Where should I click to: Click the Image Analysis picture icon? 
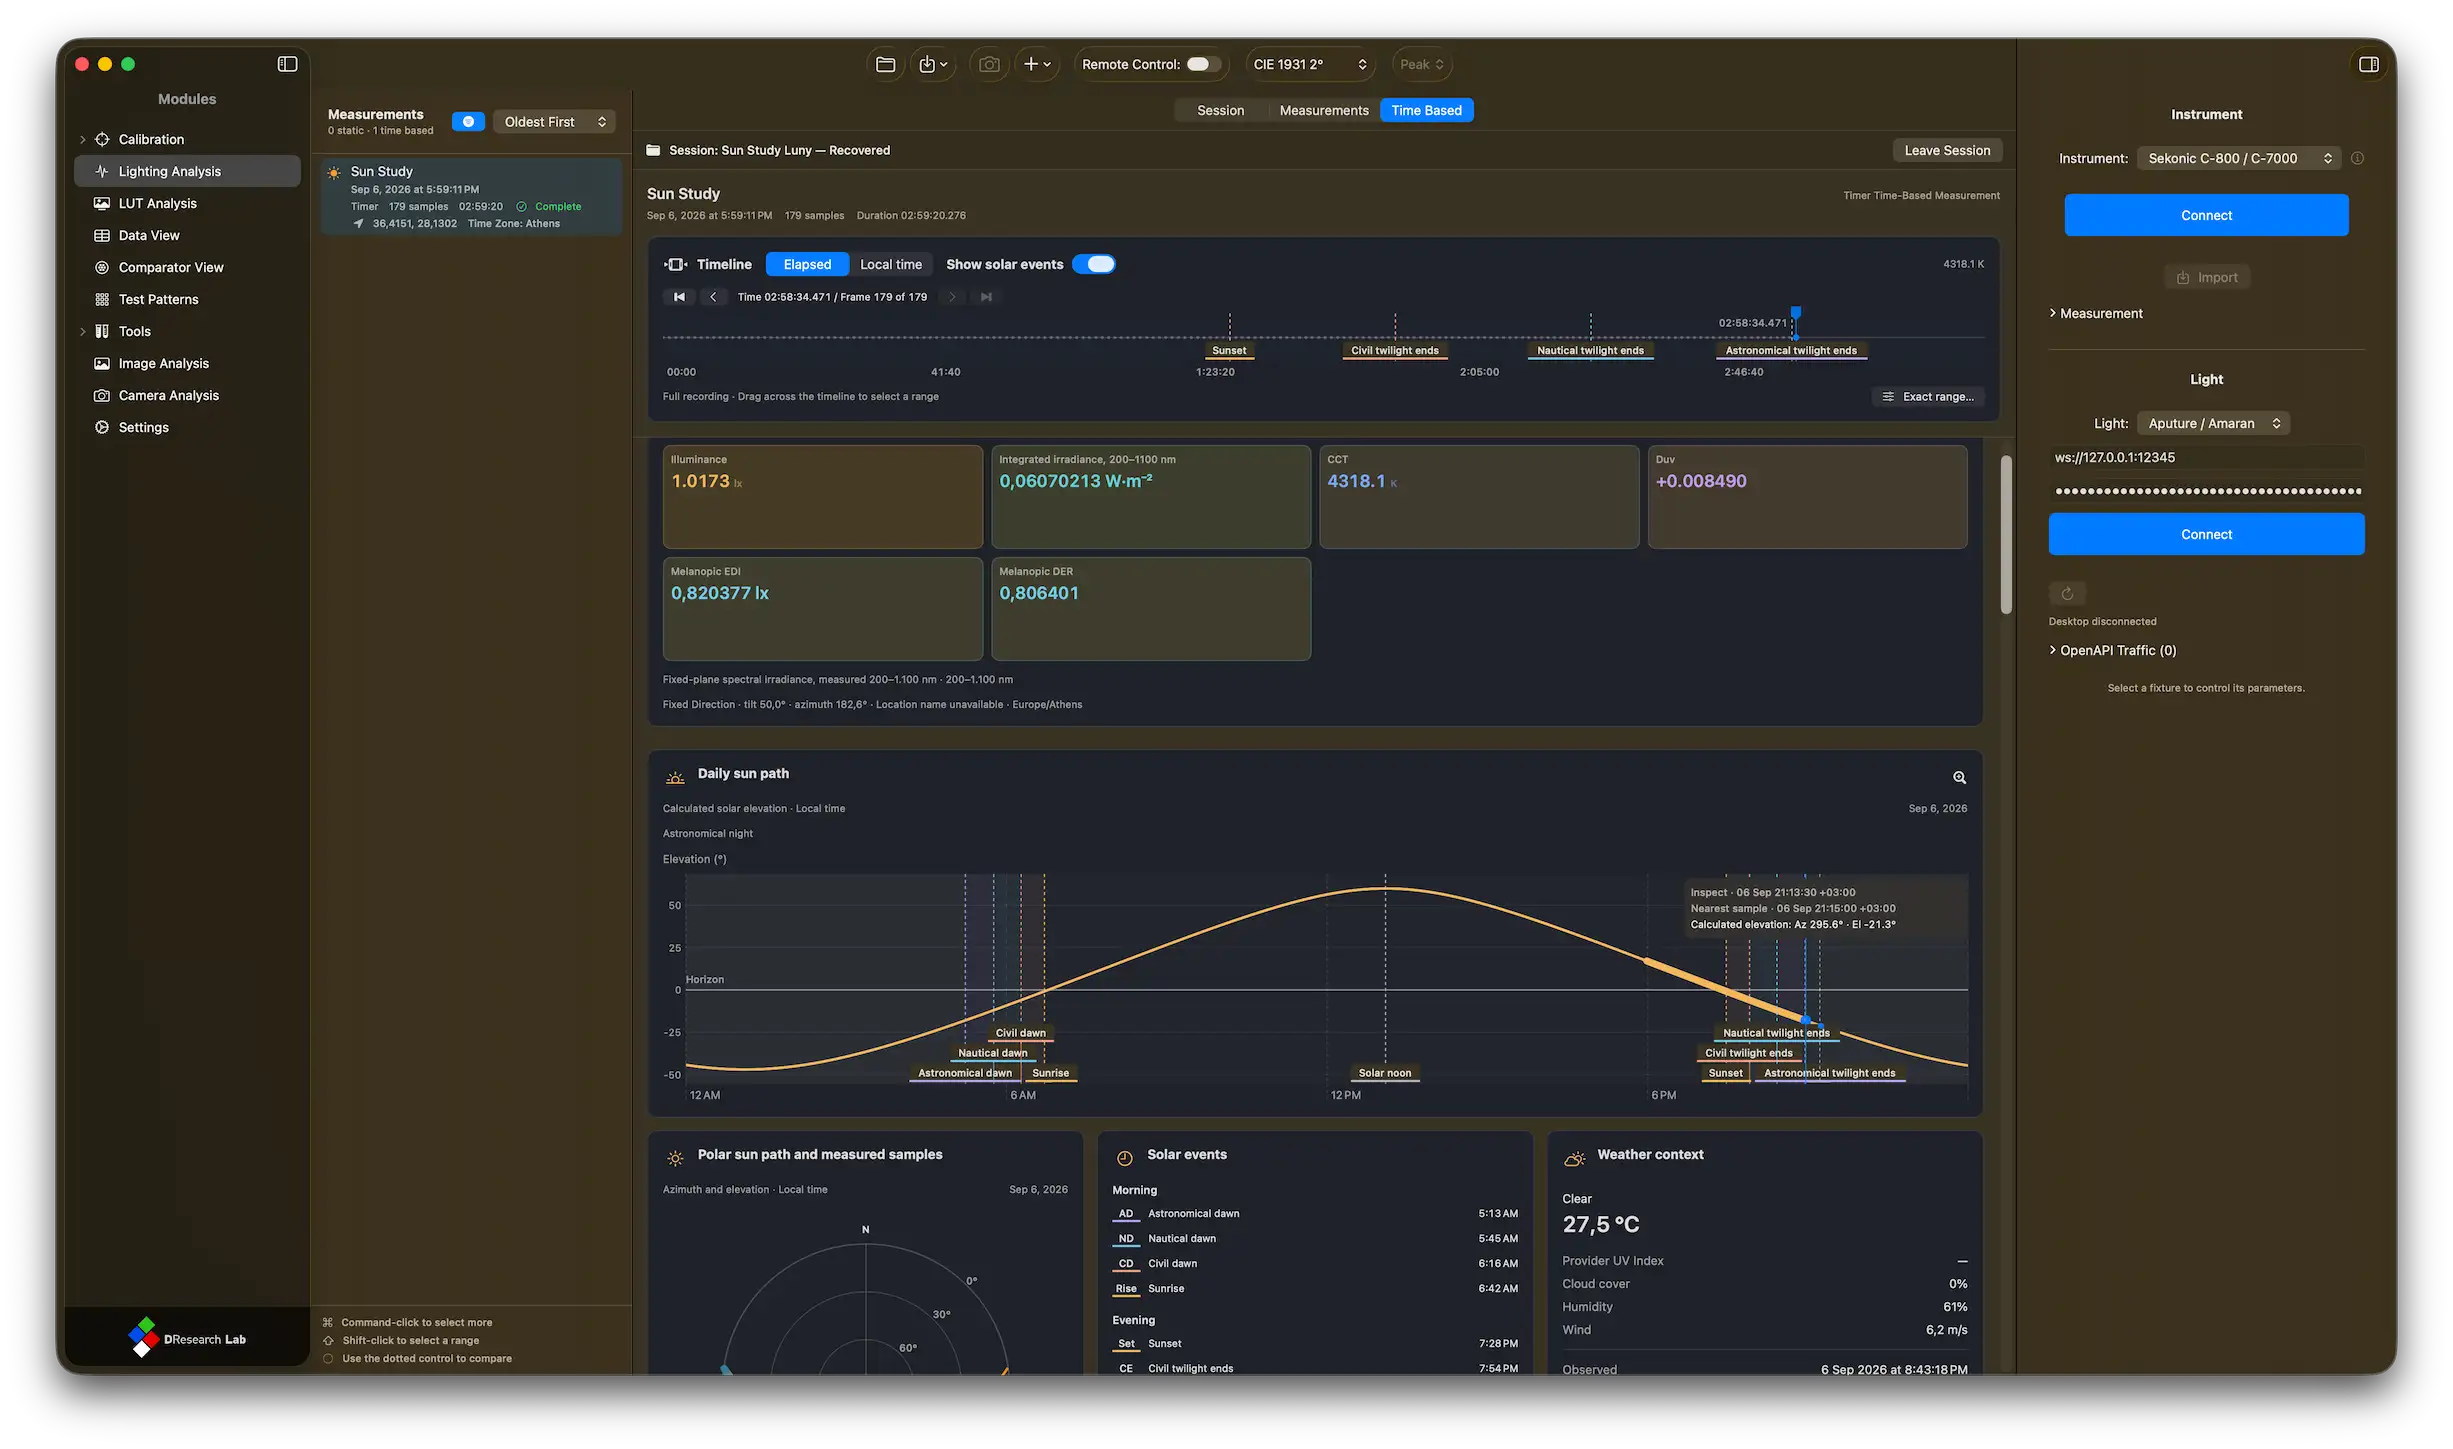(102, 363)
